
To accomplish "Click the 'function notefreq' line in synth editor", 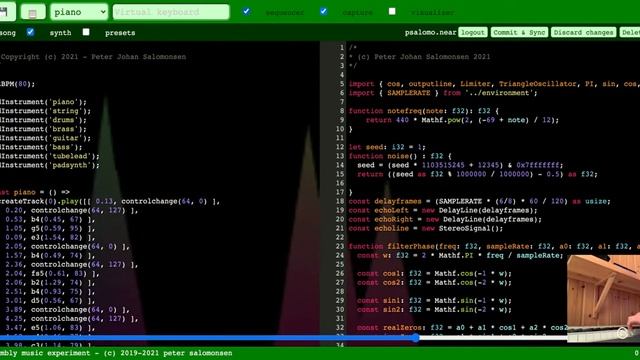I will pyautogui.click(x=424, y=111).
